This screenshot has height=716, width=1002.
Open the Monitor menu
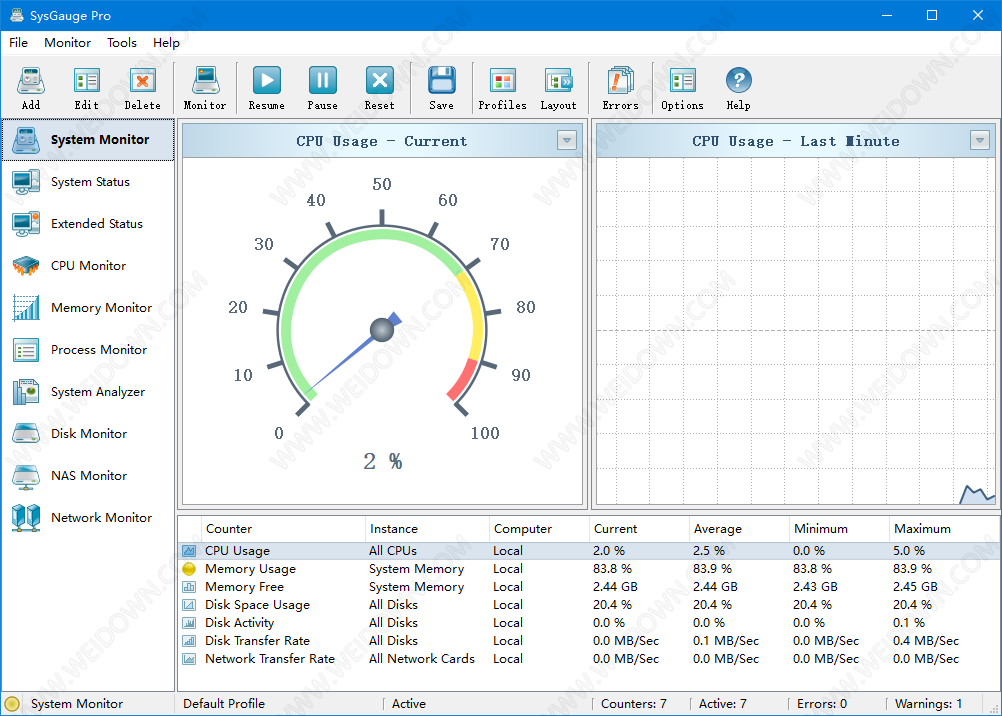[67, 43]
